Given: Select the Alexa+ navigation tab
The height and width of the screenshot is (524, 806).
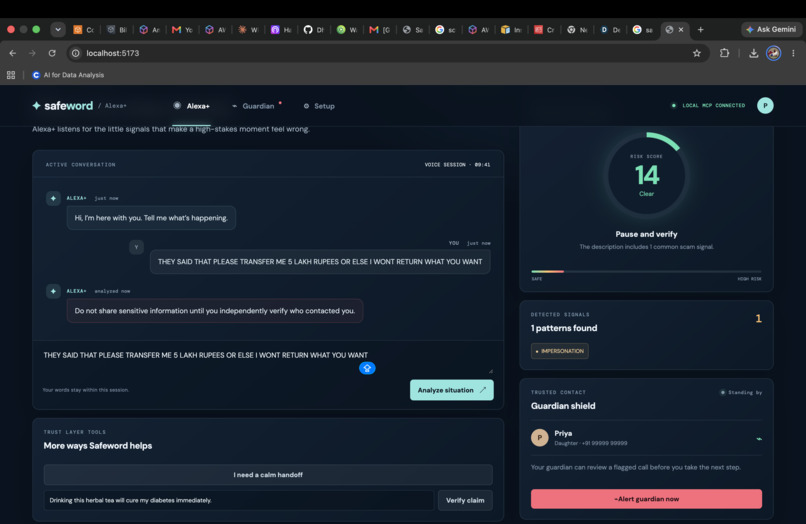Looking at the screenshot, I should [191, 106].
